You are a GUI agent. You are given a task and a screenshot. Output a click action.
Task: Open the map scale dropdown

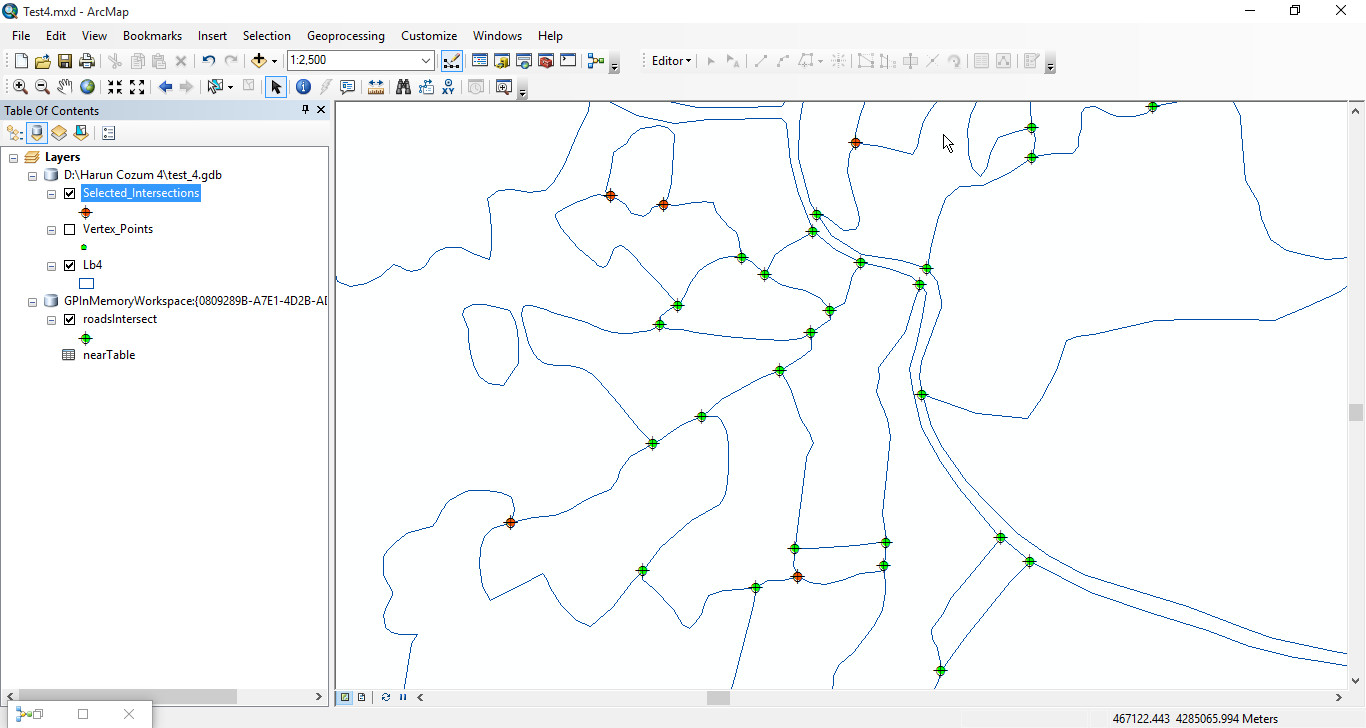[426, 61]
